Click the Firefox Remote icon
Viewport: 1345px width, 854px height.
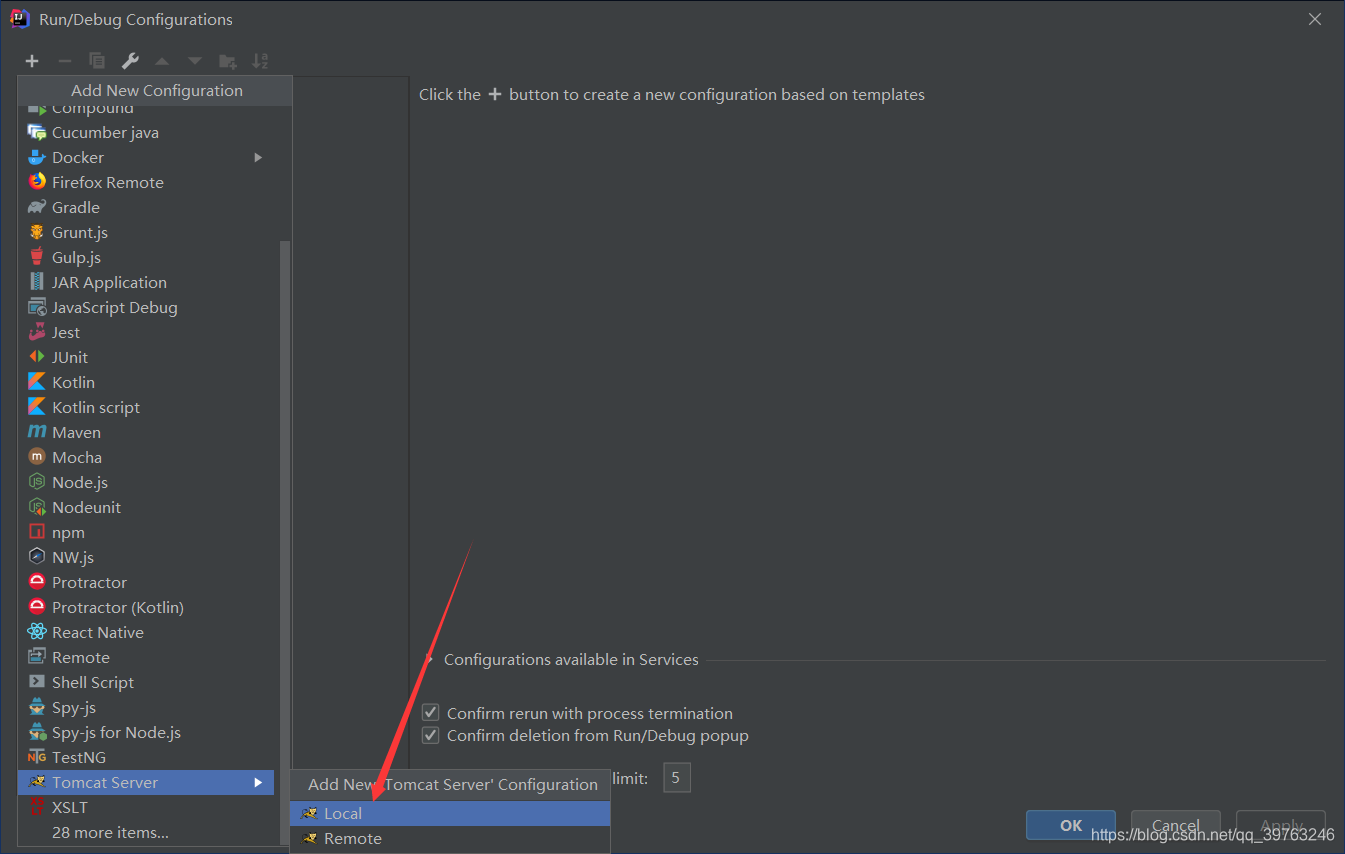[37, 182]
